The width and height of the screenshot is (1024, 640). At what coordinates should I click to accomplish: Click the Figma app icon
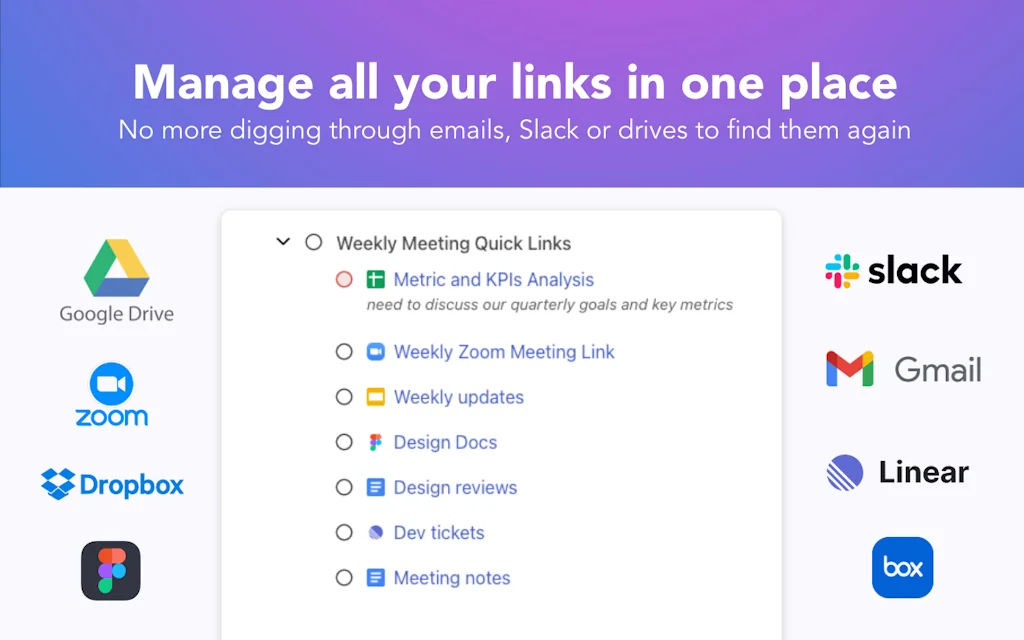[x=111, y=570]
